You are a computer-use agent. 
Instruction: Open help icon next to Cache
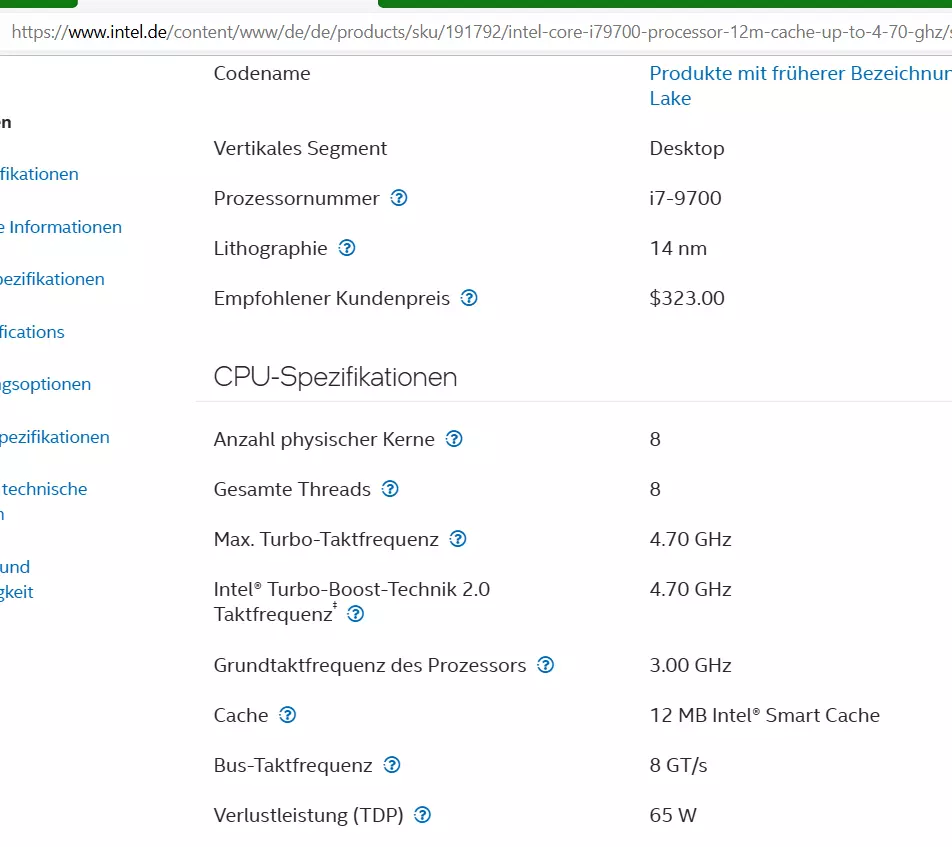coord(287,715)
